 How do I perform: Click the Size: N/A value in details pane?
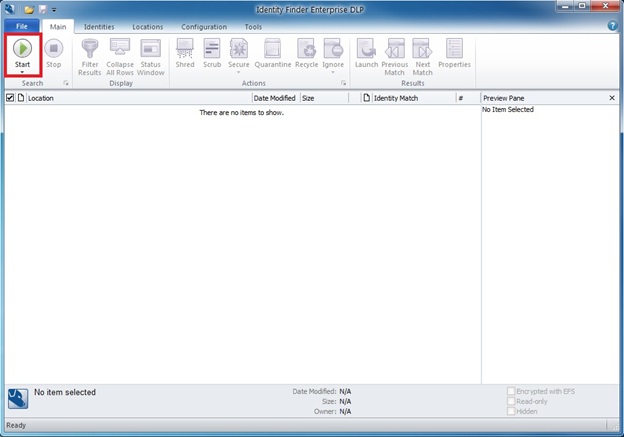tap(345, 401)
